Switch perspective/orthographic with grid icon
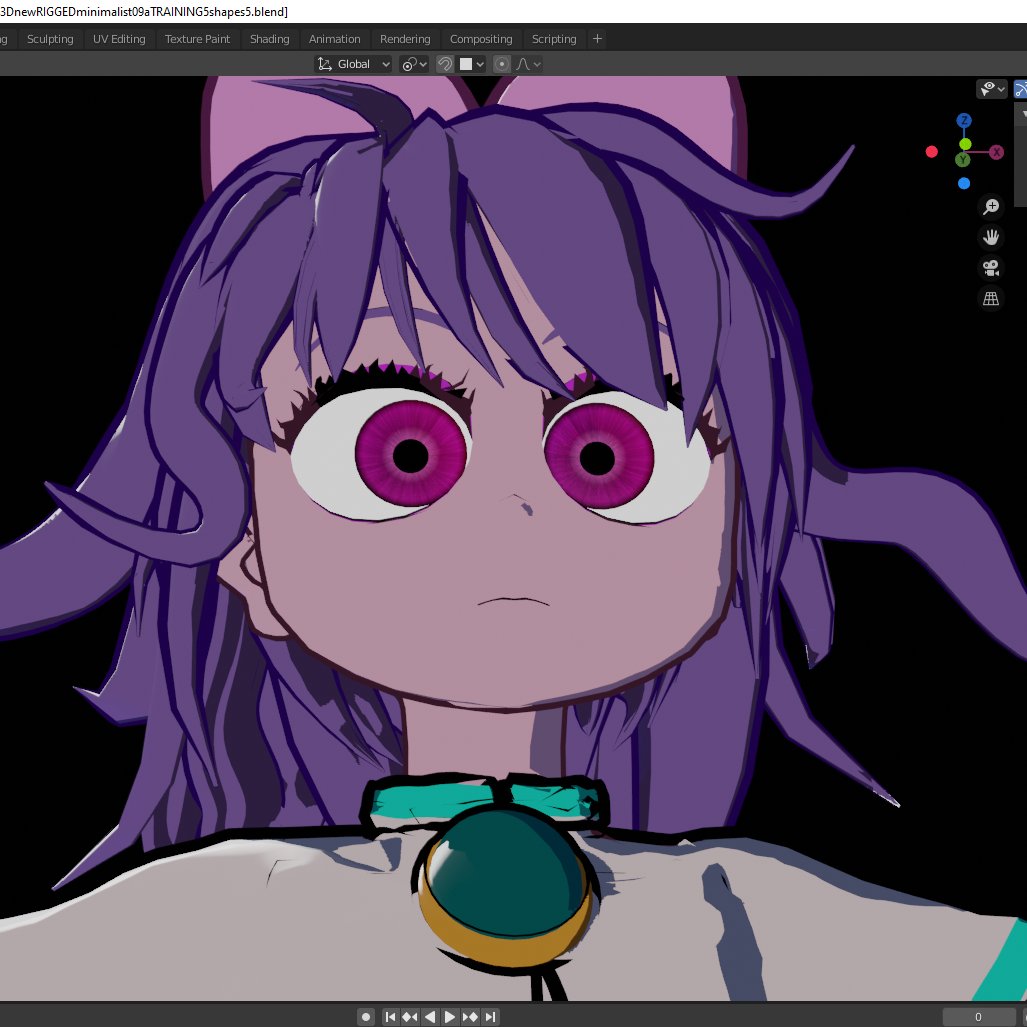The image size is (1027, 1027). click(991, 299)
